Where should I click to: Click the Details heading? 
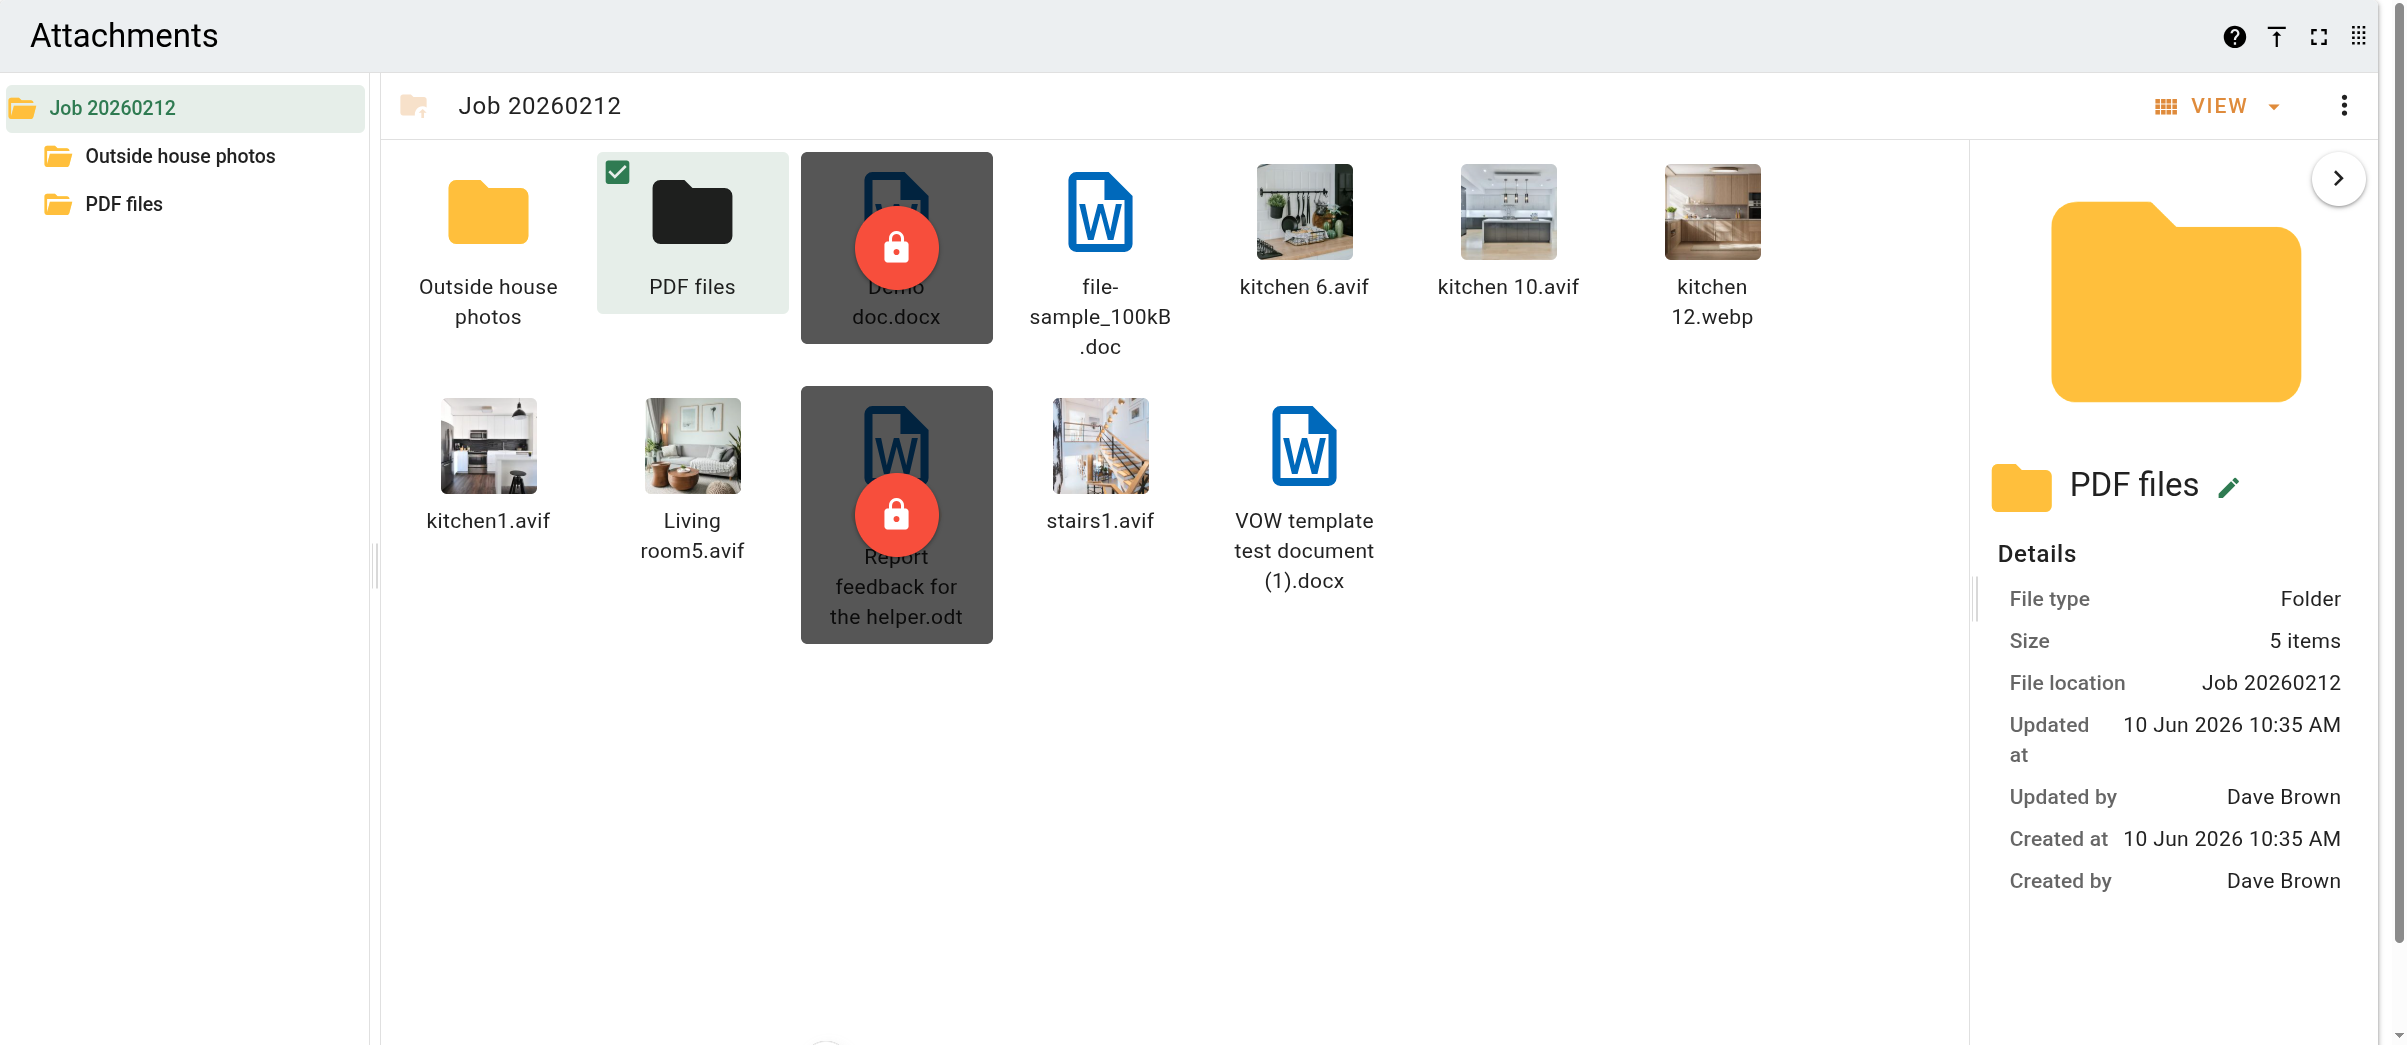click(2036, 554)
